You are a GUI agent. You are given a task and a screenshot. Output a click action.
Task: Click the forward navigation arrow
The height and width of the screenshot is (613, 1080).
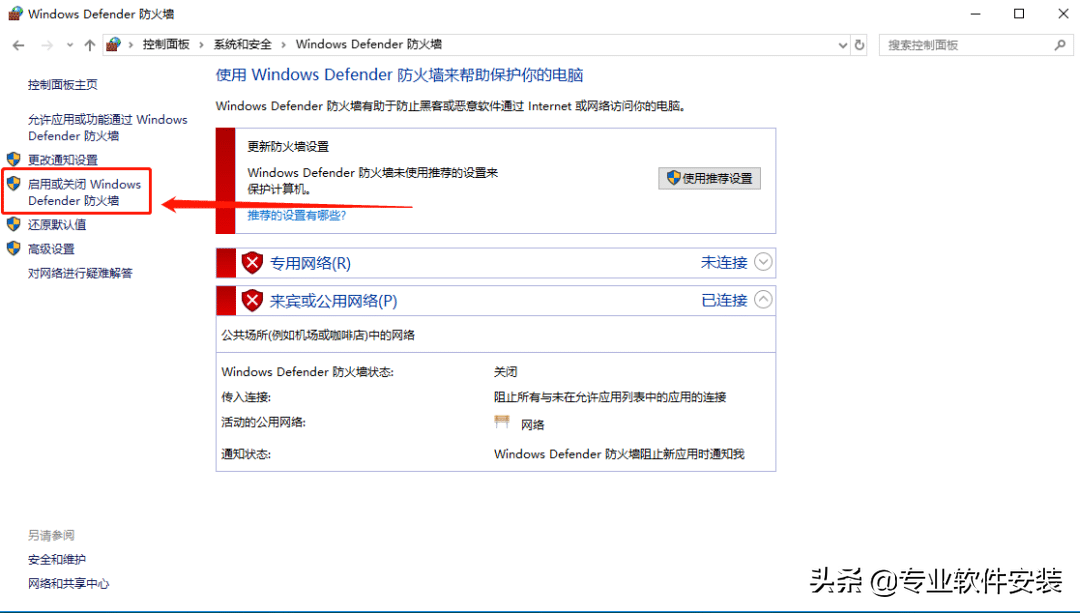coord(47,45)
